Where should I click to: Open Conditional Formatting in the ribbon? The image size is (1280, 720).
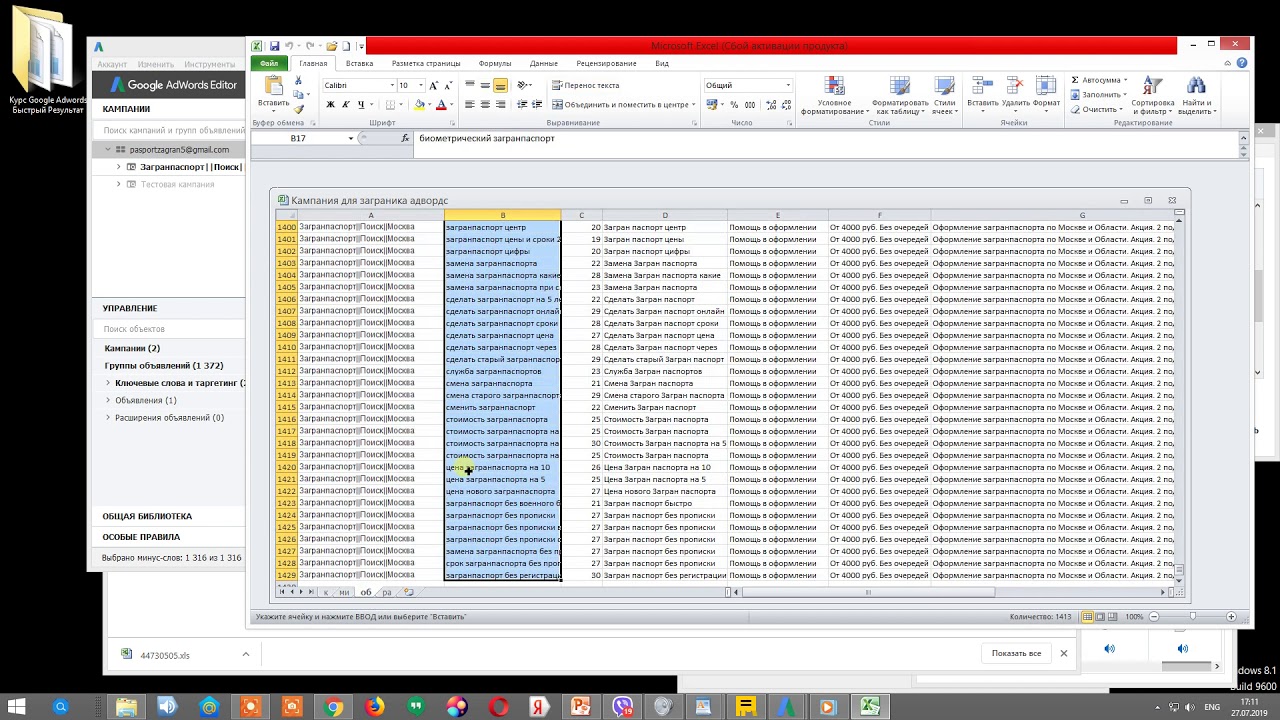[x=834, y=95]
